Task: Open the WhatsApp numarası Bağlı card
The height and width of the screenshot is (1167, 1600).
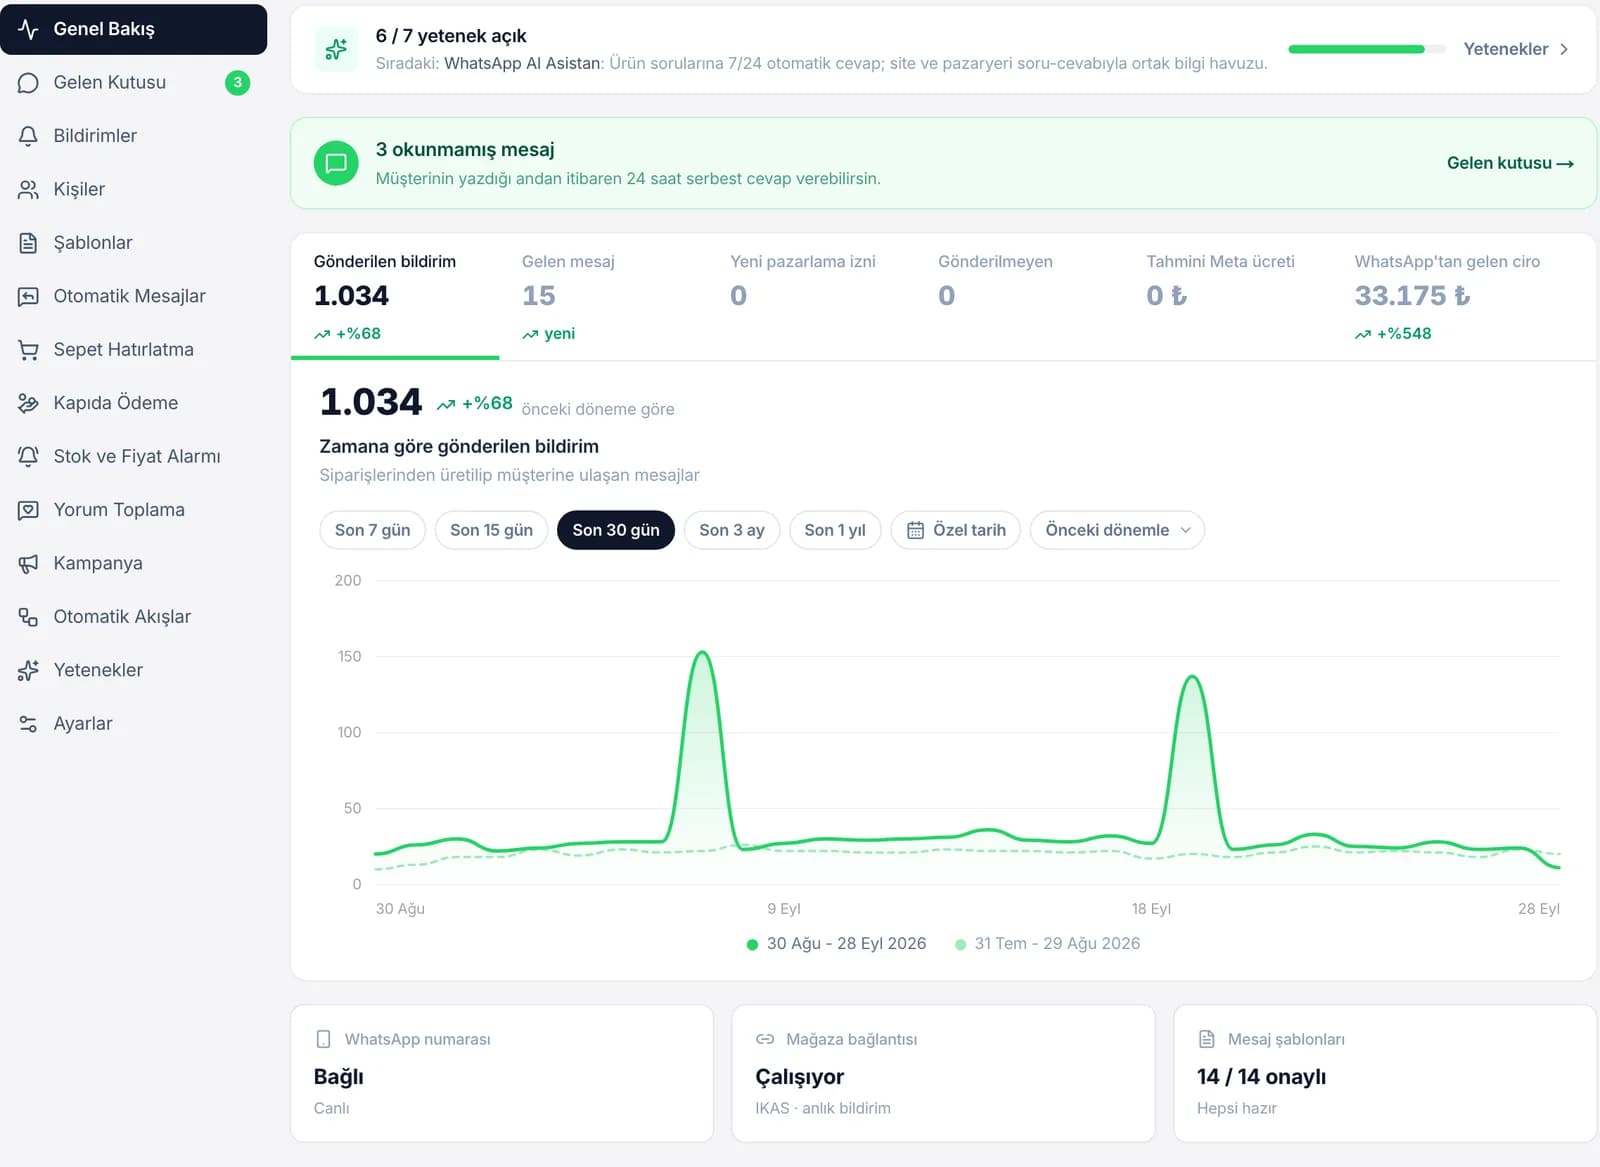Action: (x=502, y=1073)
